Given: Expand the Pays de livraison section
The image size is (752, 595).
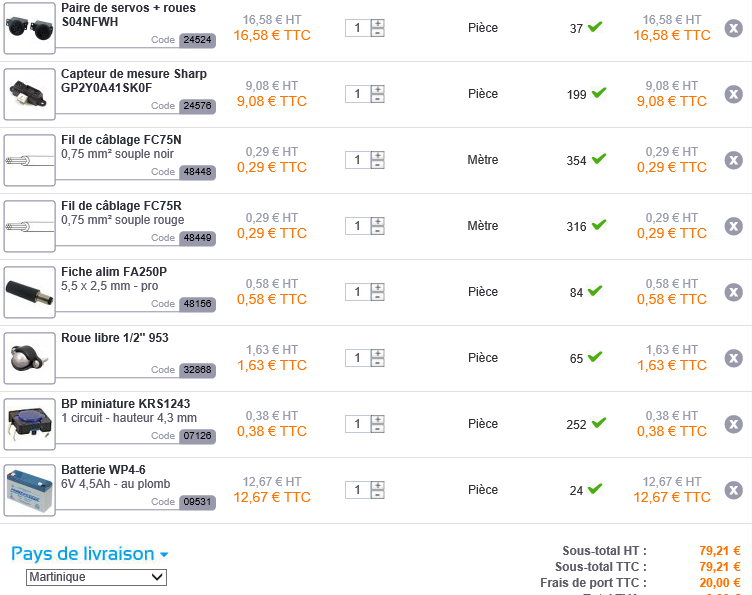Looking at the screenshot, I should point(90,554).
